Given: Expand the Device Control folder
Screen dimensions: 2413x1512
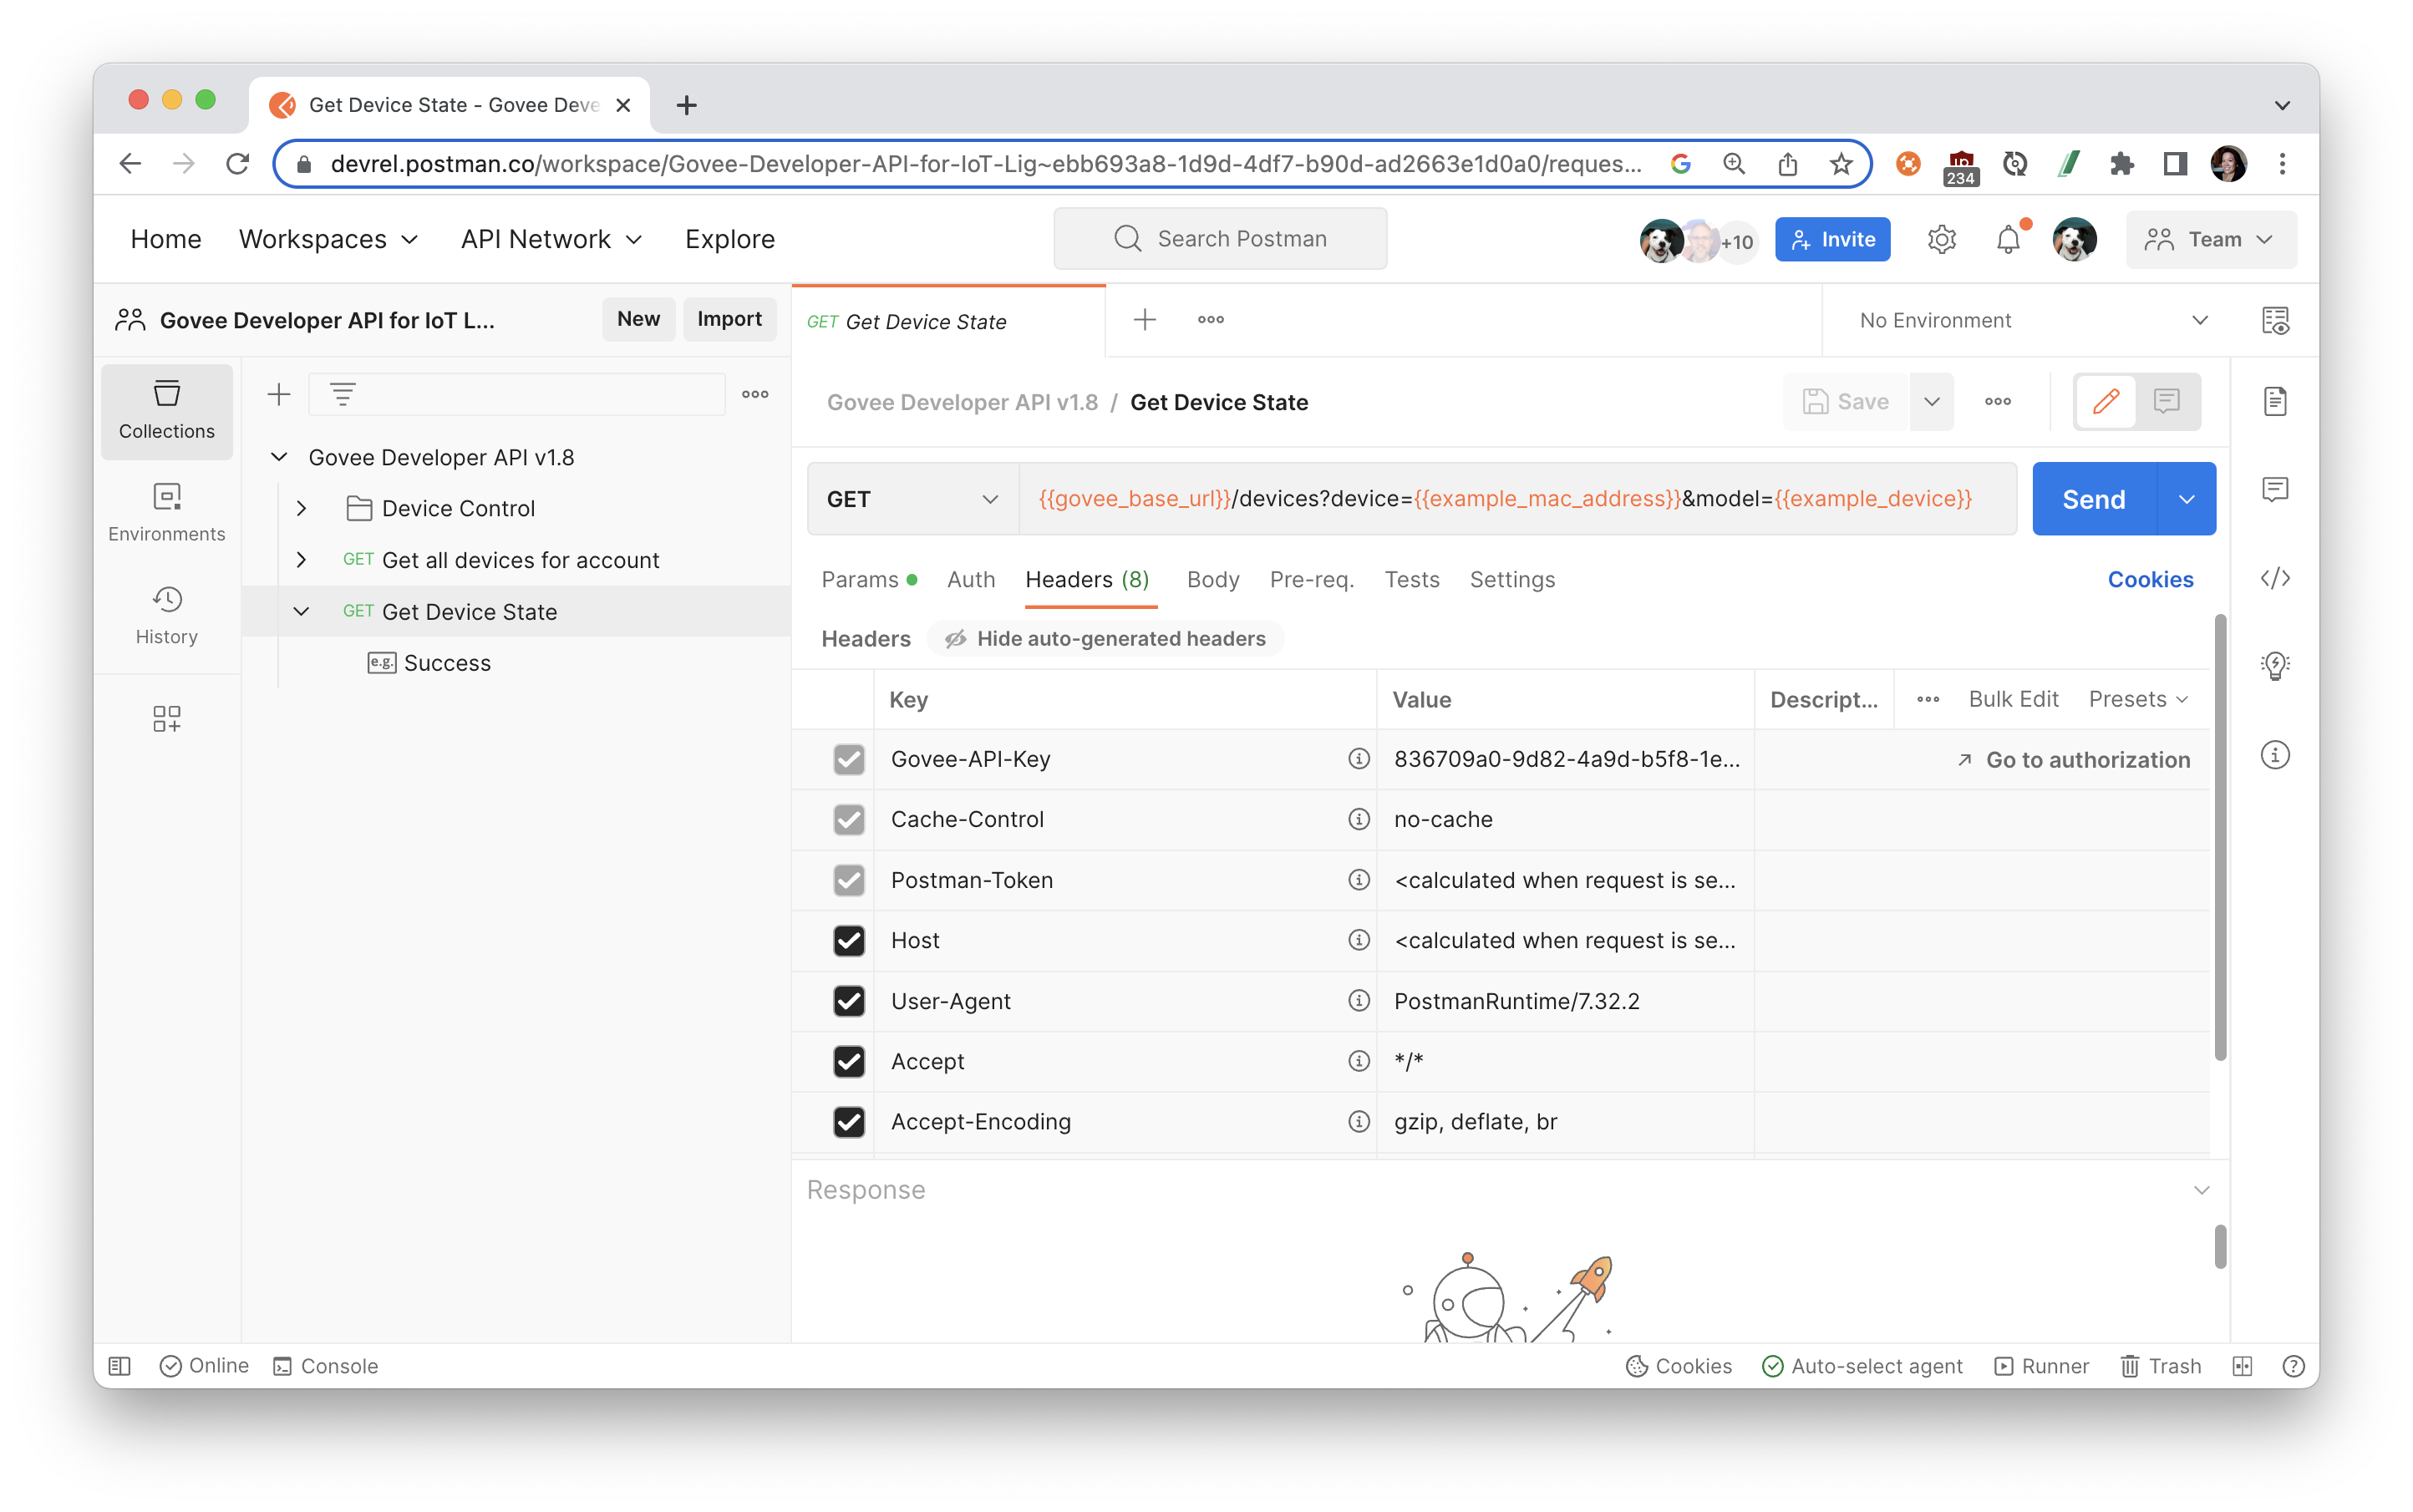Looking at the screenshot, I should click(301, 508).
